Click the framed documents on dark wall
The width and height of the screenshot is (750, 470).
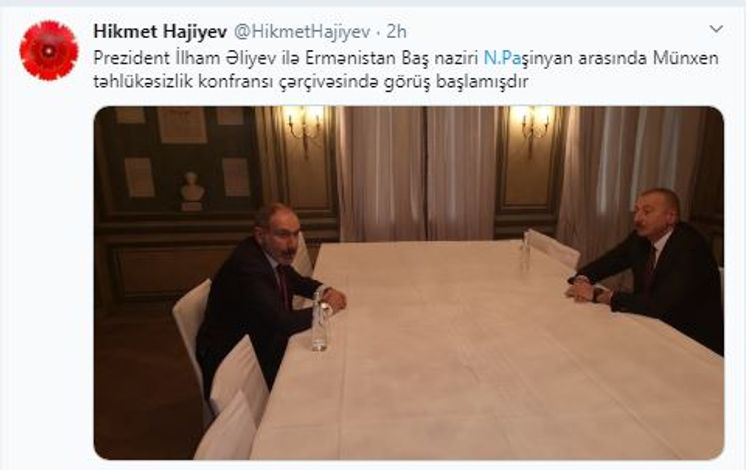(182, 151)
